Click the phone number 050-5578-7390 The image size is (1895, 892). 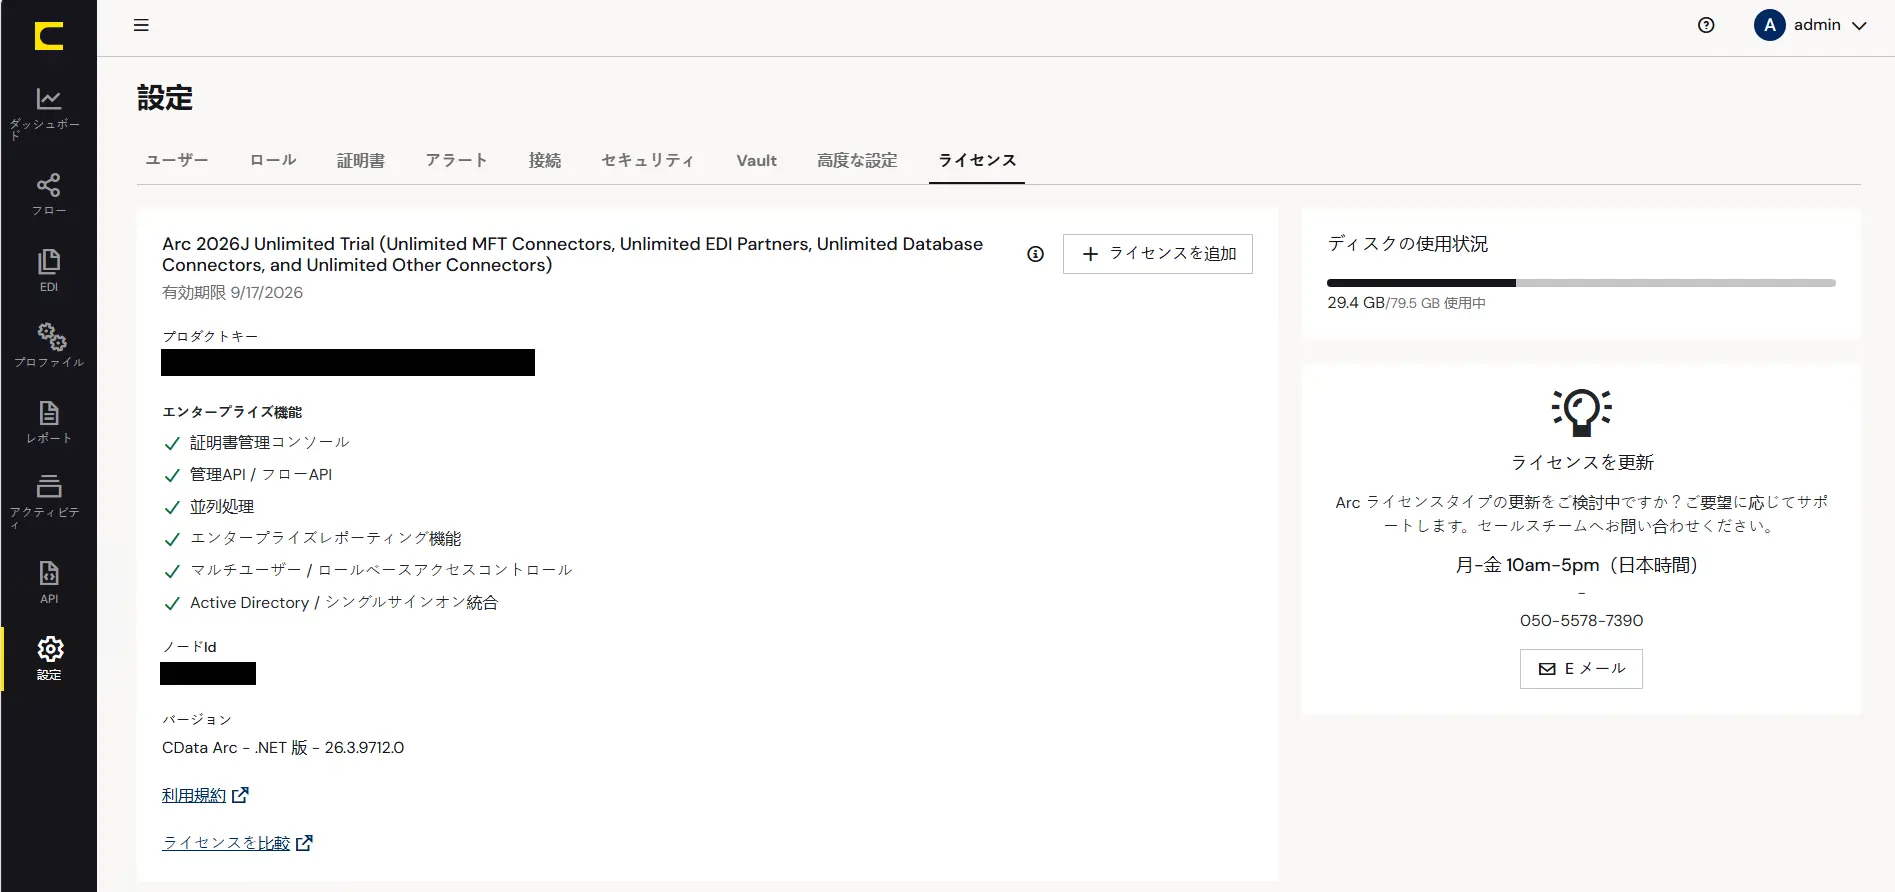click(x=1581, y=621)
